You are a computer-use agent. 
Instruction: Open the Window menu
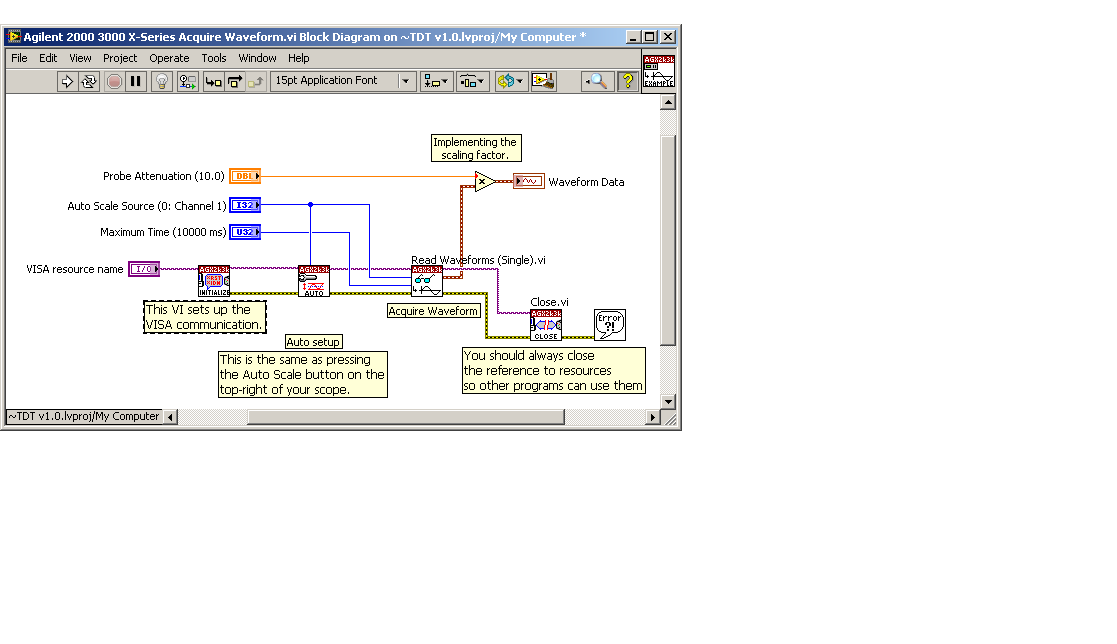pyautogui.click(x=257, y=58)
